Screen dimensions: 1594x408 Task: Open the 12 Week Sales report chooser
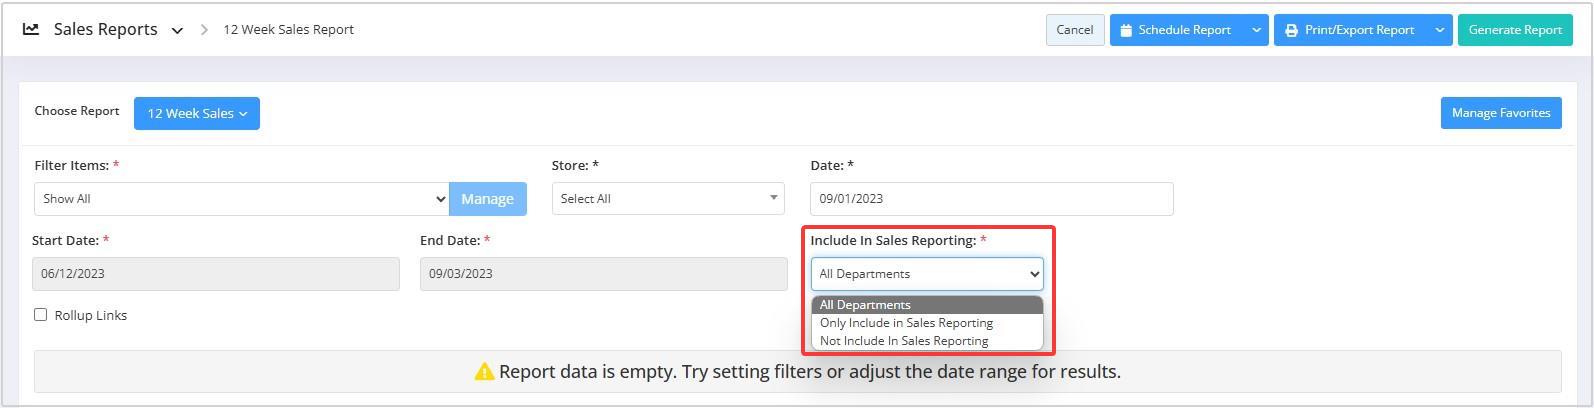click(197, 113)
